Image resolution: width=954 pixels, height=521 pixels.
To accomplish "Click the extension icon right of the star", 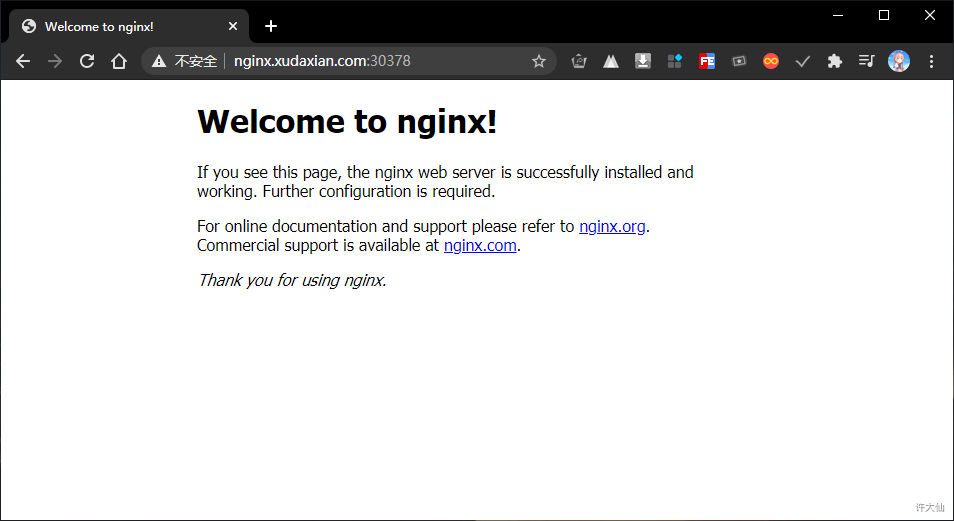I will click(579, 61).
